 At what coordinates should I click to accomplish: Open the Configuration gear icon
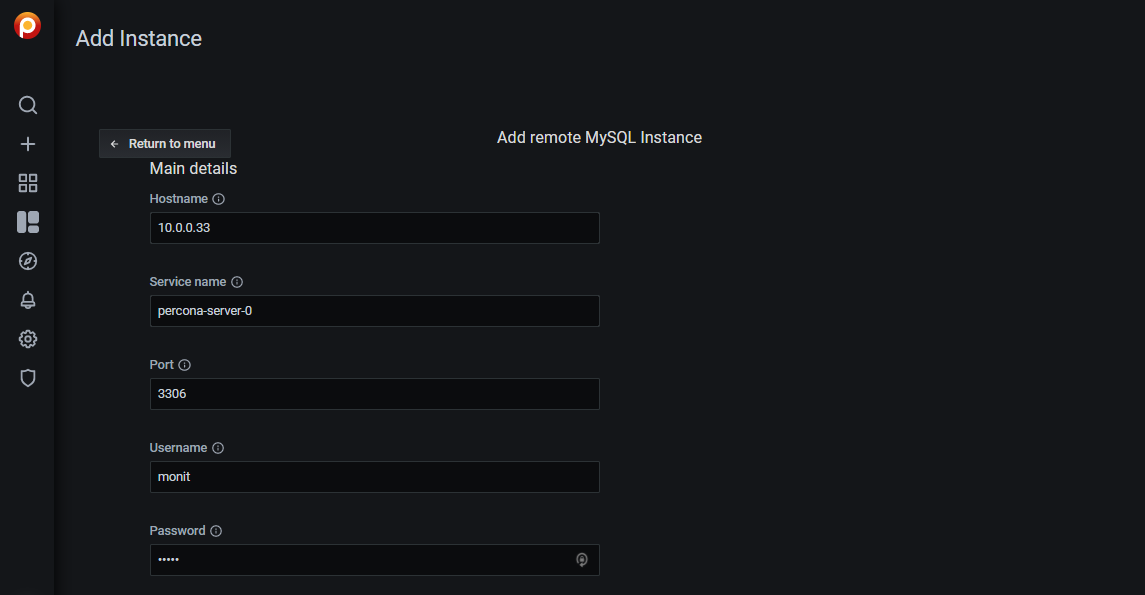pos(28,339)
